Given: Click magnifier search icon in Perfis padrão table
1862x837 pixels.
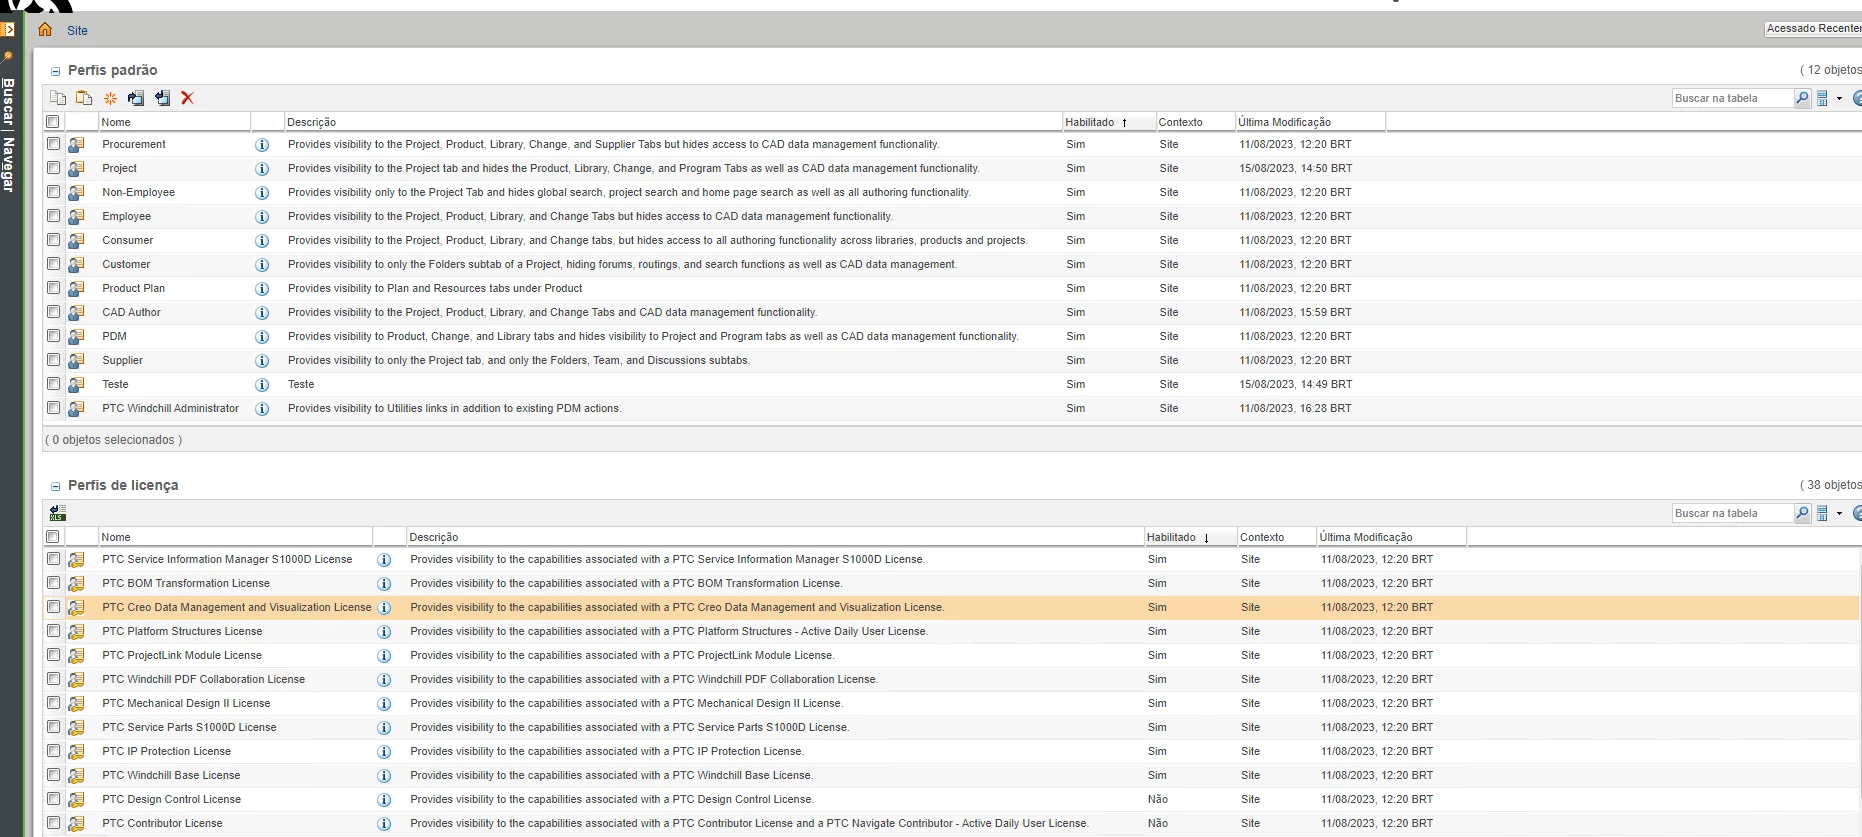Looking at the screenshot, I should 1802,98.
